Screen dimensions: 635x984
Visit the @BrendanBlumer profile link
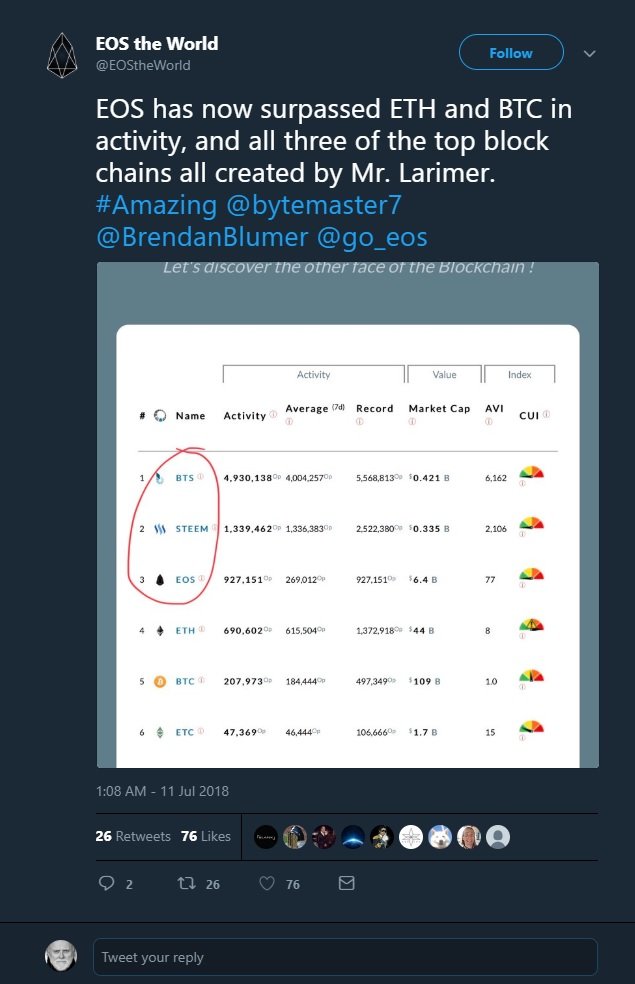[x=202, y=237]
